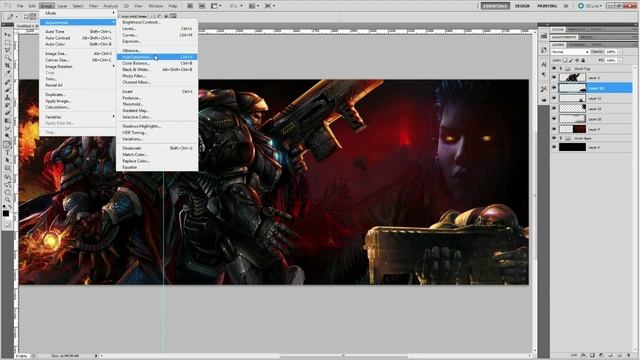Image resolution: width=640 pixels, height=360 pixels.
Task: Switch to the Essentials workspace
Action: (x=495, y=6)
